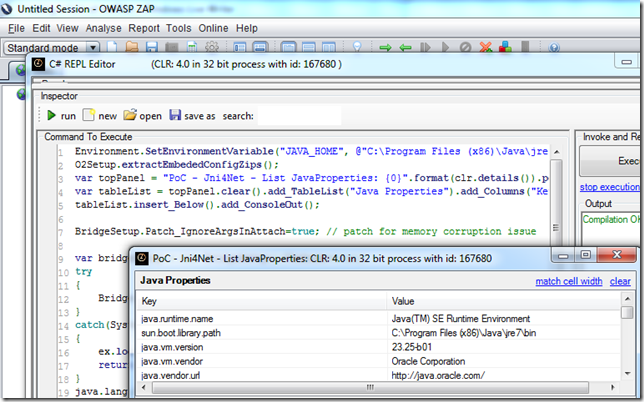Viewport: 644px width, 402px height.
Task: Click the green run icon in Inspector
Action: tap(52, 116)
